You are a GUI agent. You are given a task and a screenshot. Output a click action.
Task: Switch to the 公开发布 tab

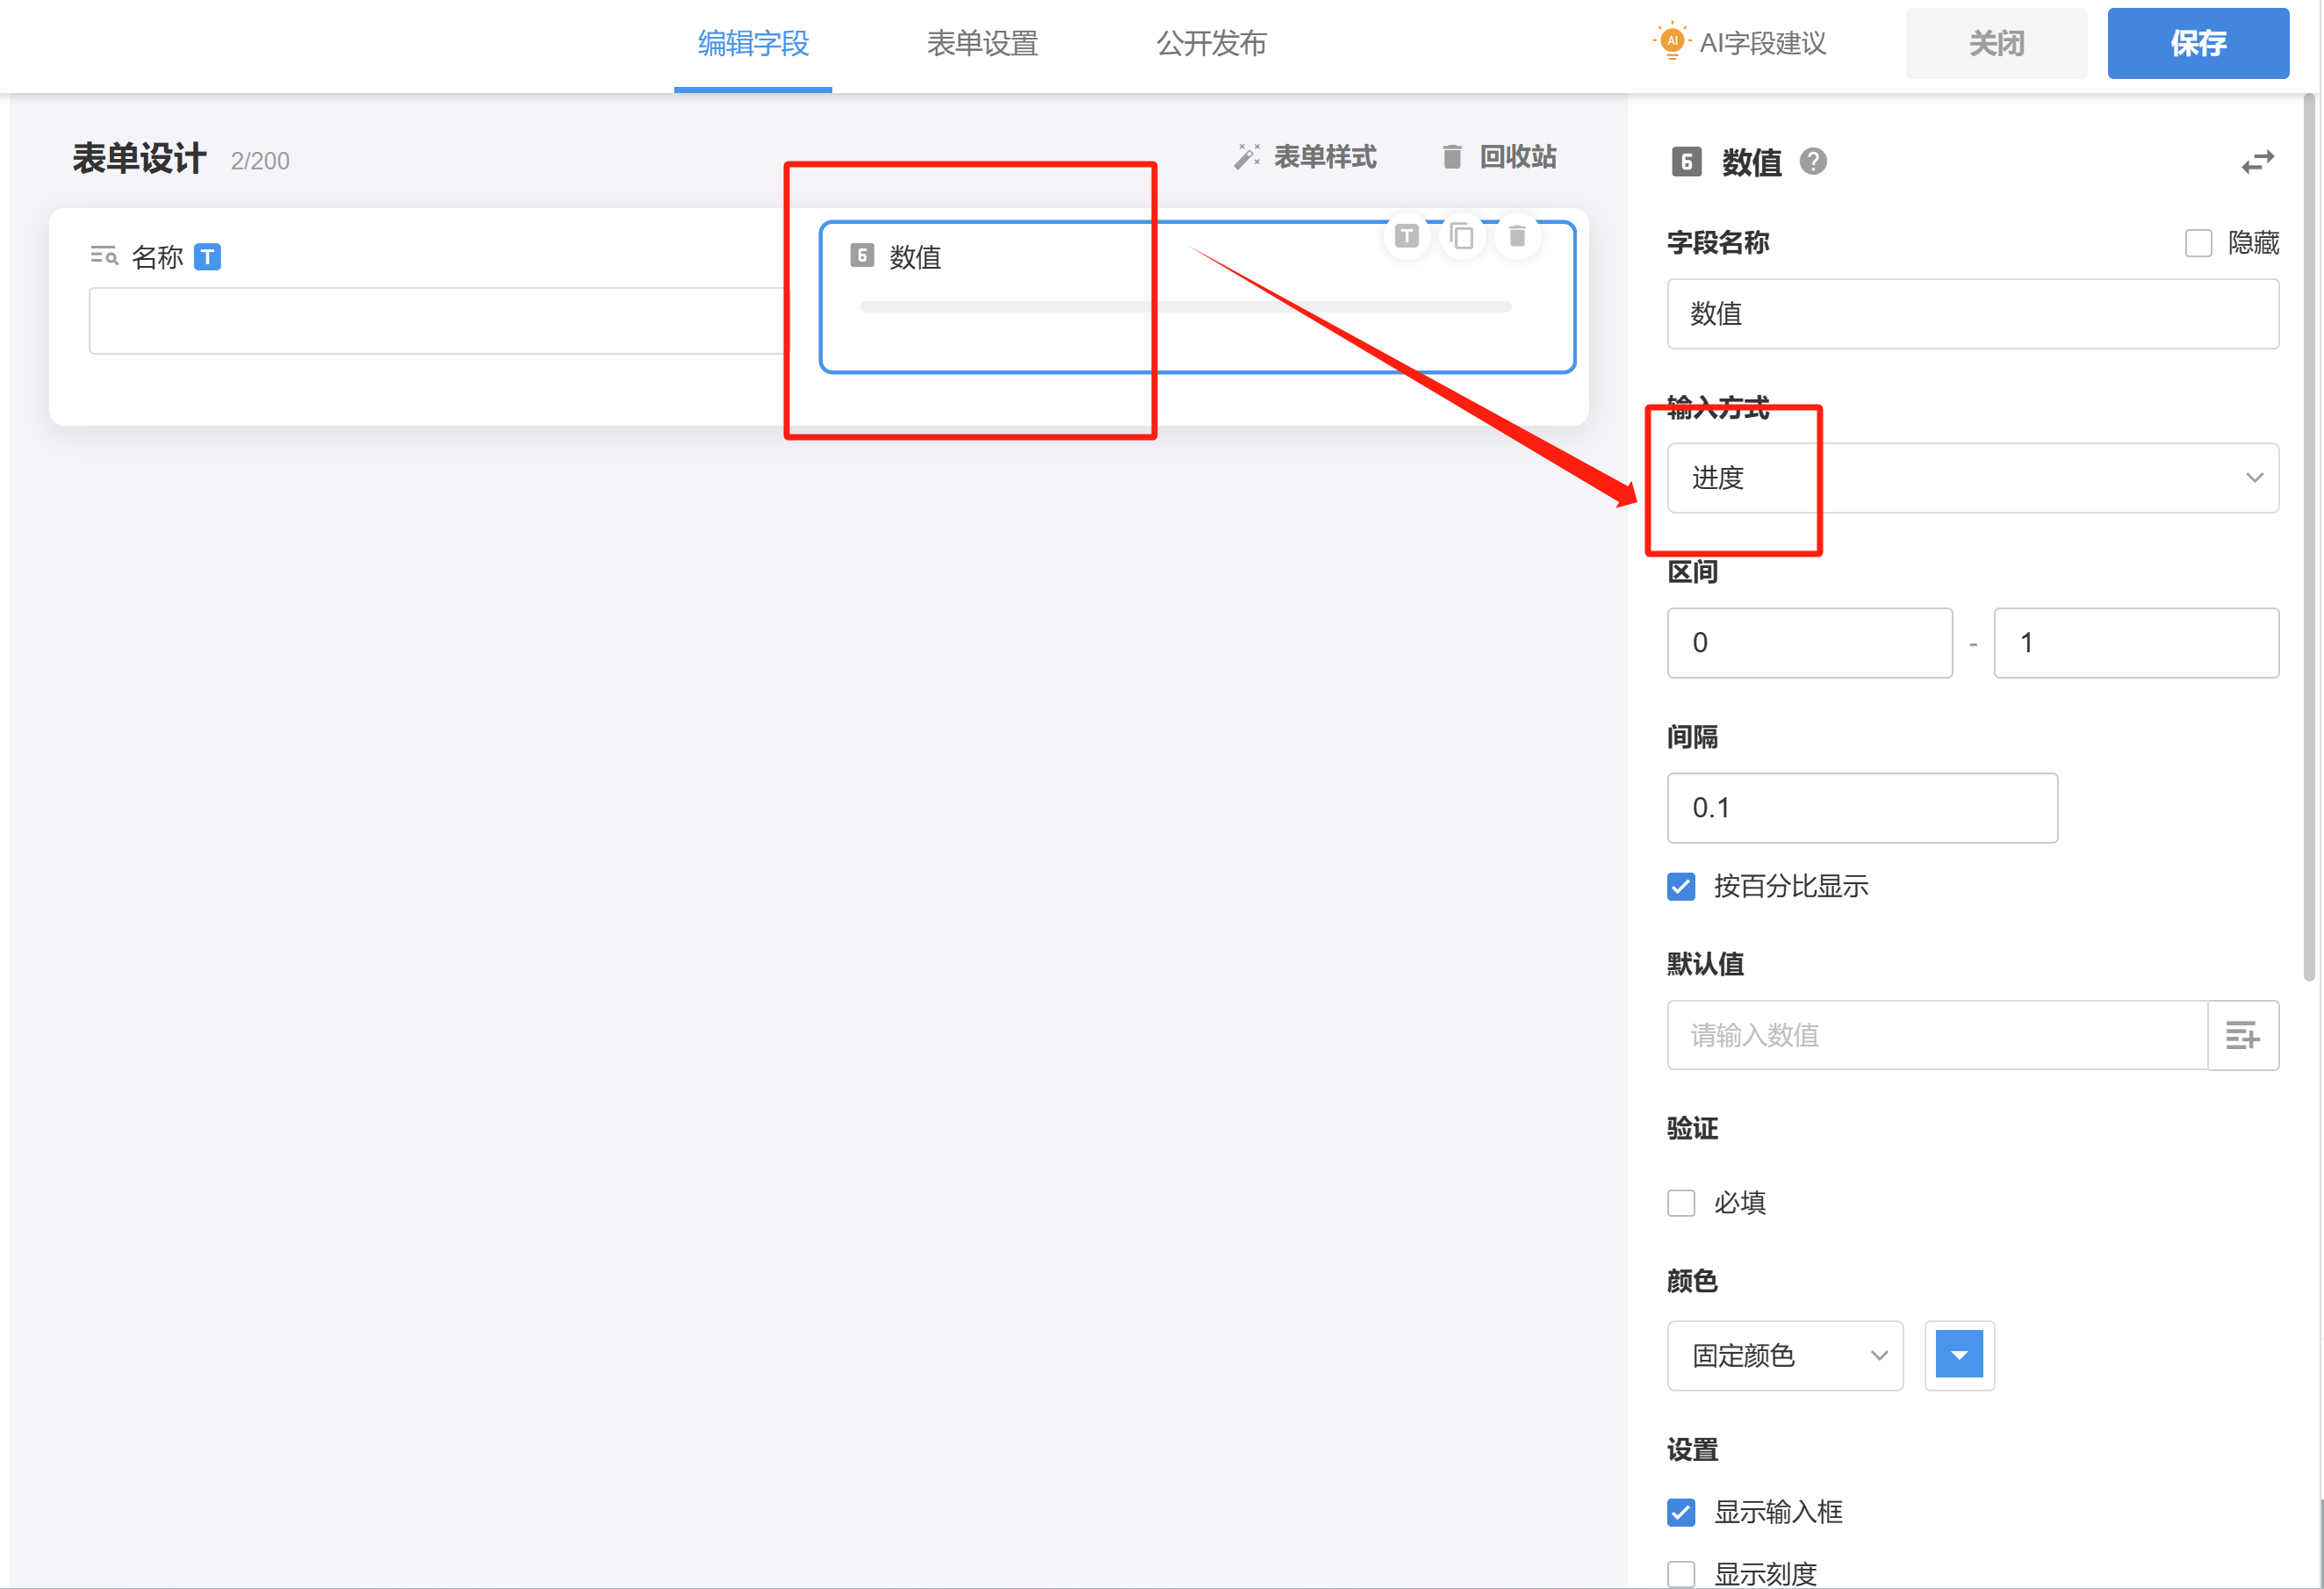(1211, 44)
